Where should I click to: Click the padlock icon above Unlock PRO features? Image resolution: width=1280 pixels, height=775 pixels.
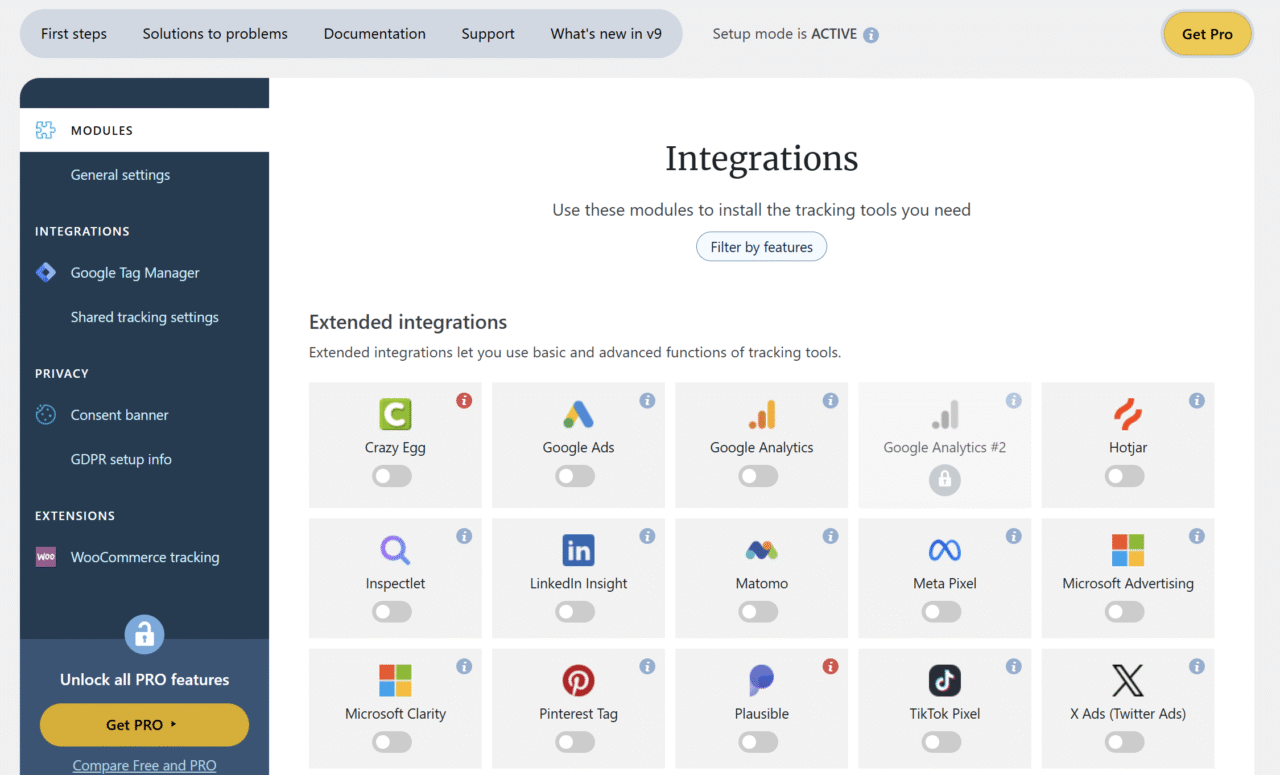click(144, 634)
